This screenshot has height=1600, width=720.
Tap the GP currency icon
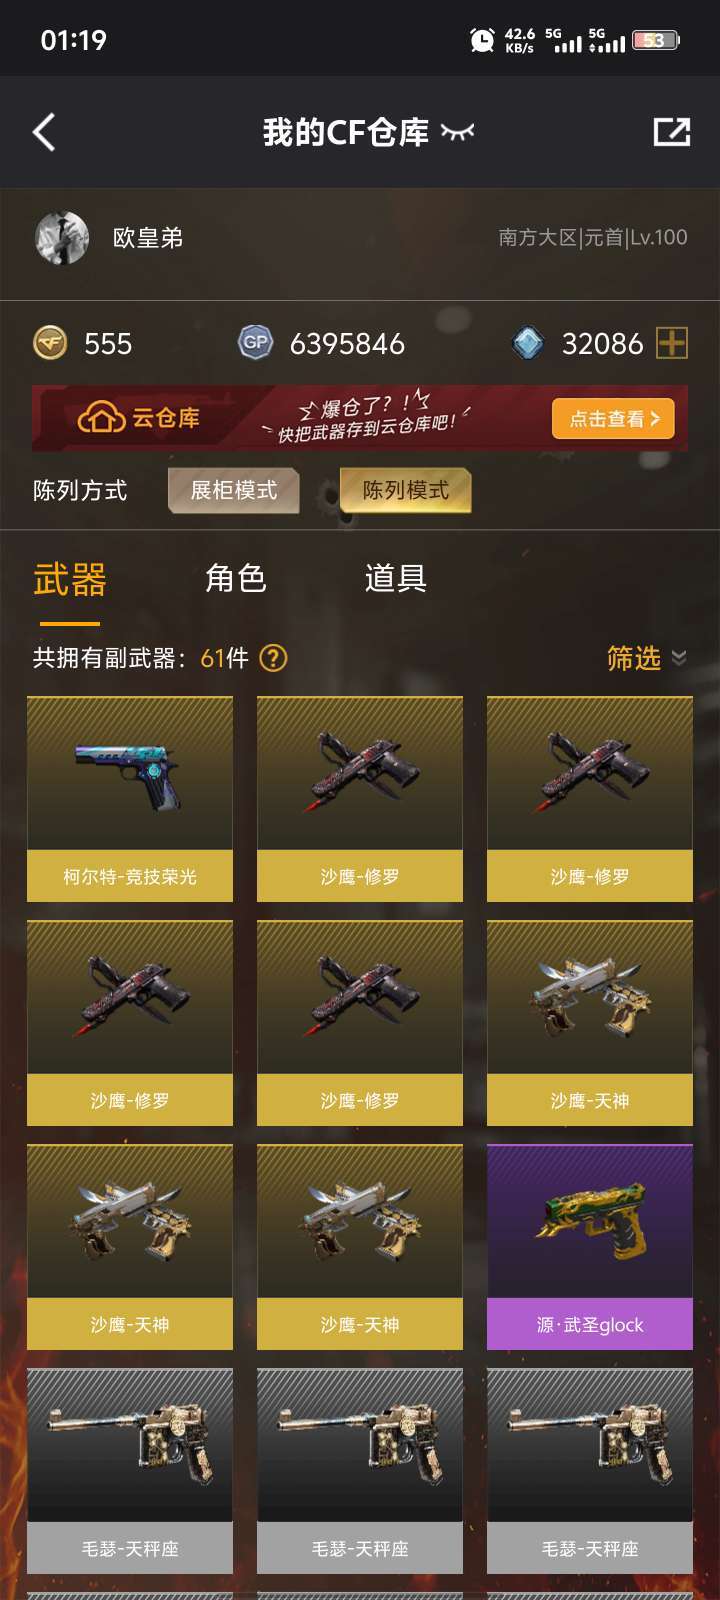[x=255, y=343]
